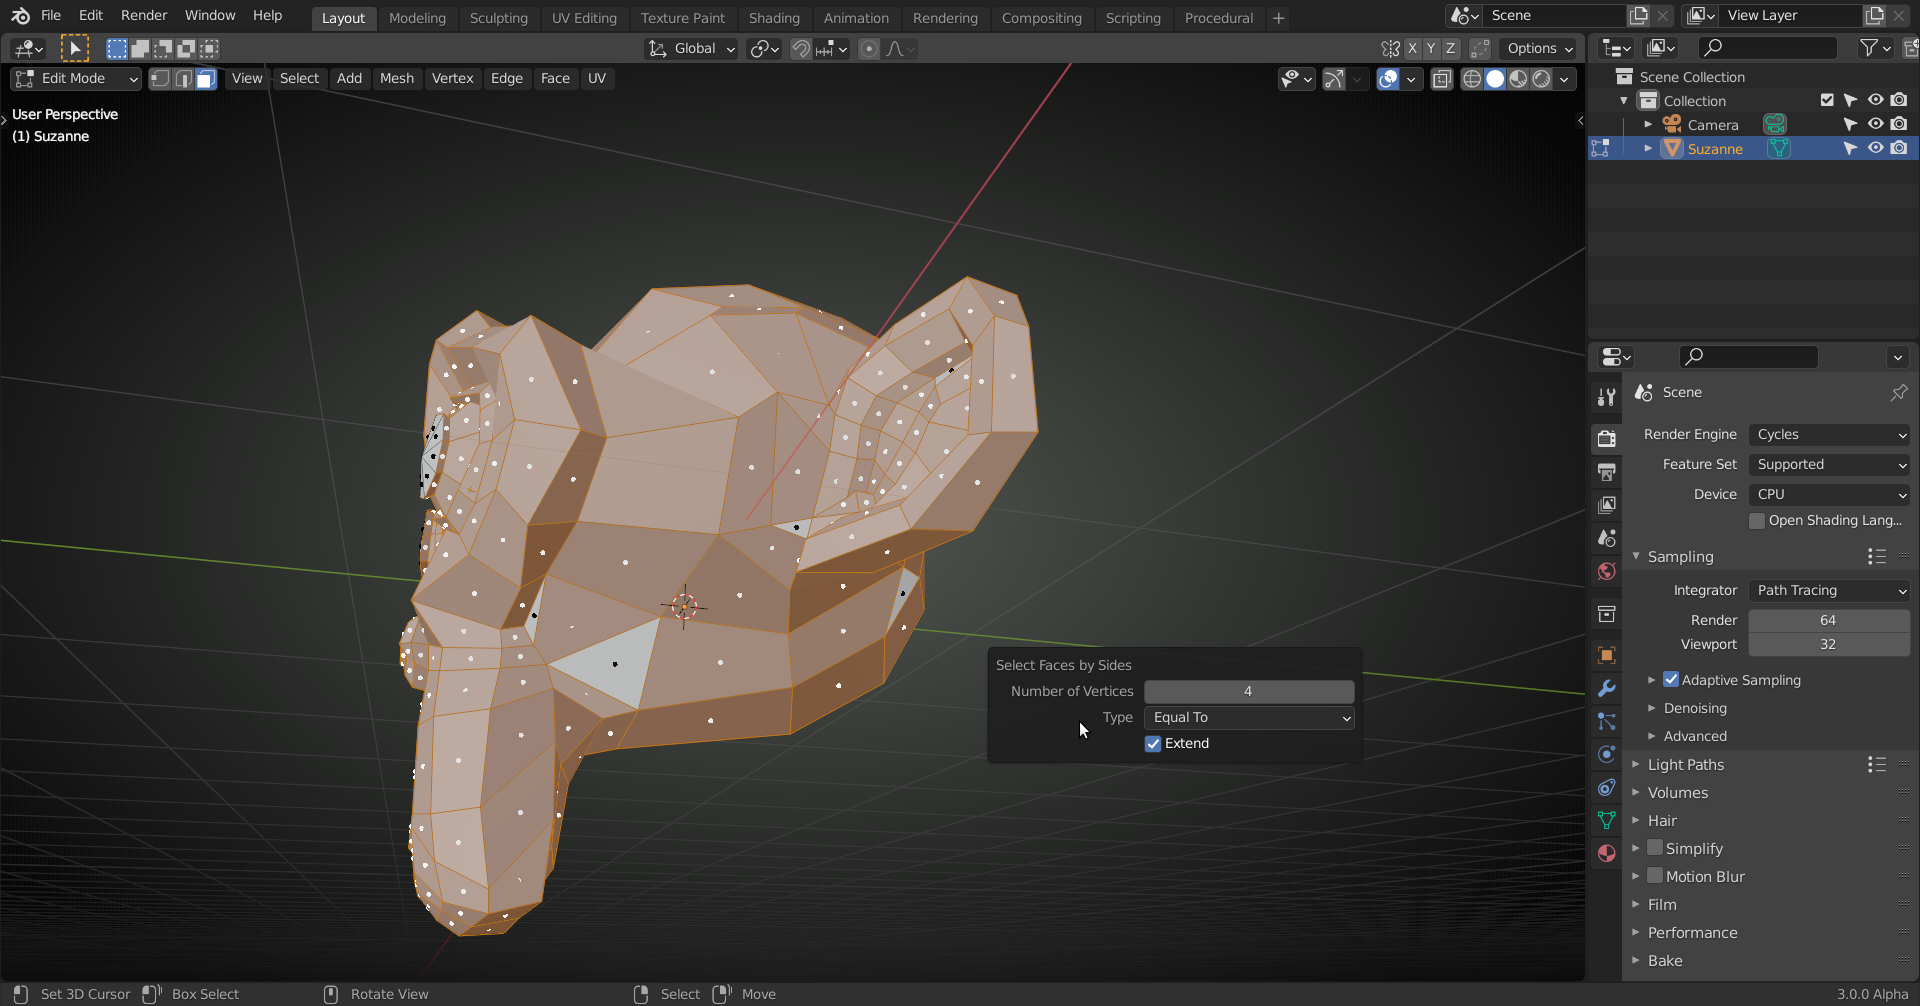The image size is (1920, 1006).
Task: Add a new View Layer
Action: click(x=1875, y=16)
